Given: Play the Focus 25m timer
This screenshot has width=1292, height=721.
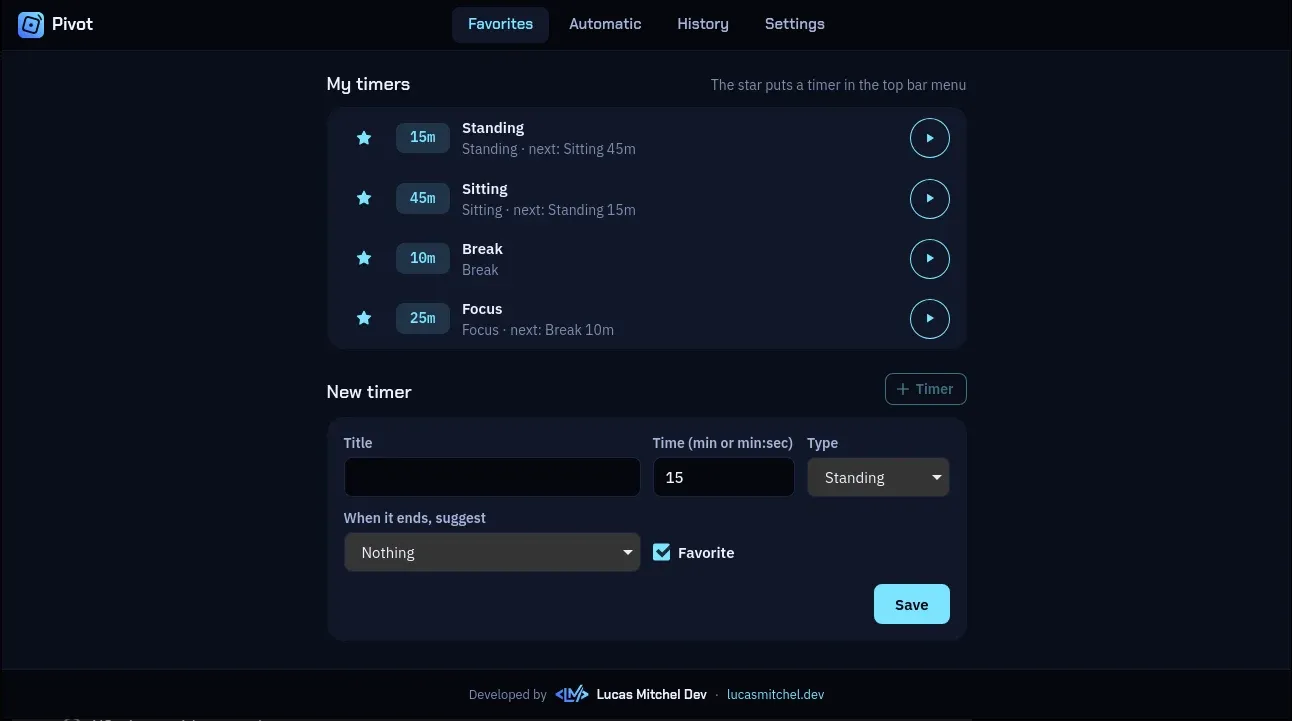Looking at the screenshot, I should (929, 318).
